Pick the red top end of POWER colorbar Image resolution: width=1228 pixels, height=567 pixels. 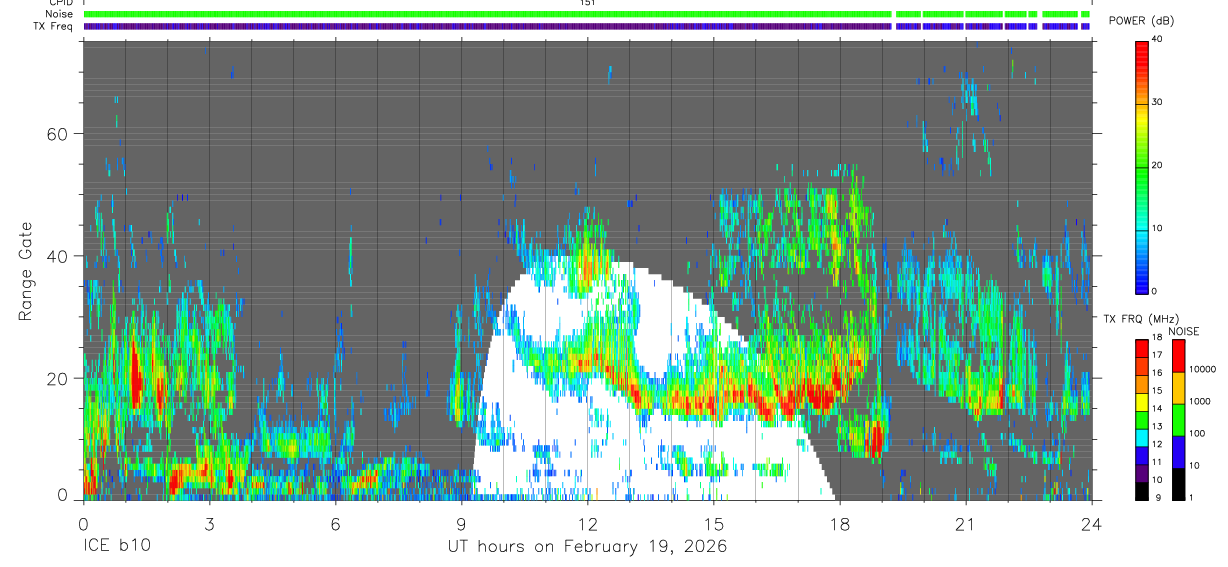pos(1142,47)
